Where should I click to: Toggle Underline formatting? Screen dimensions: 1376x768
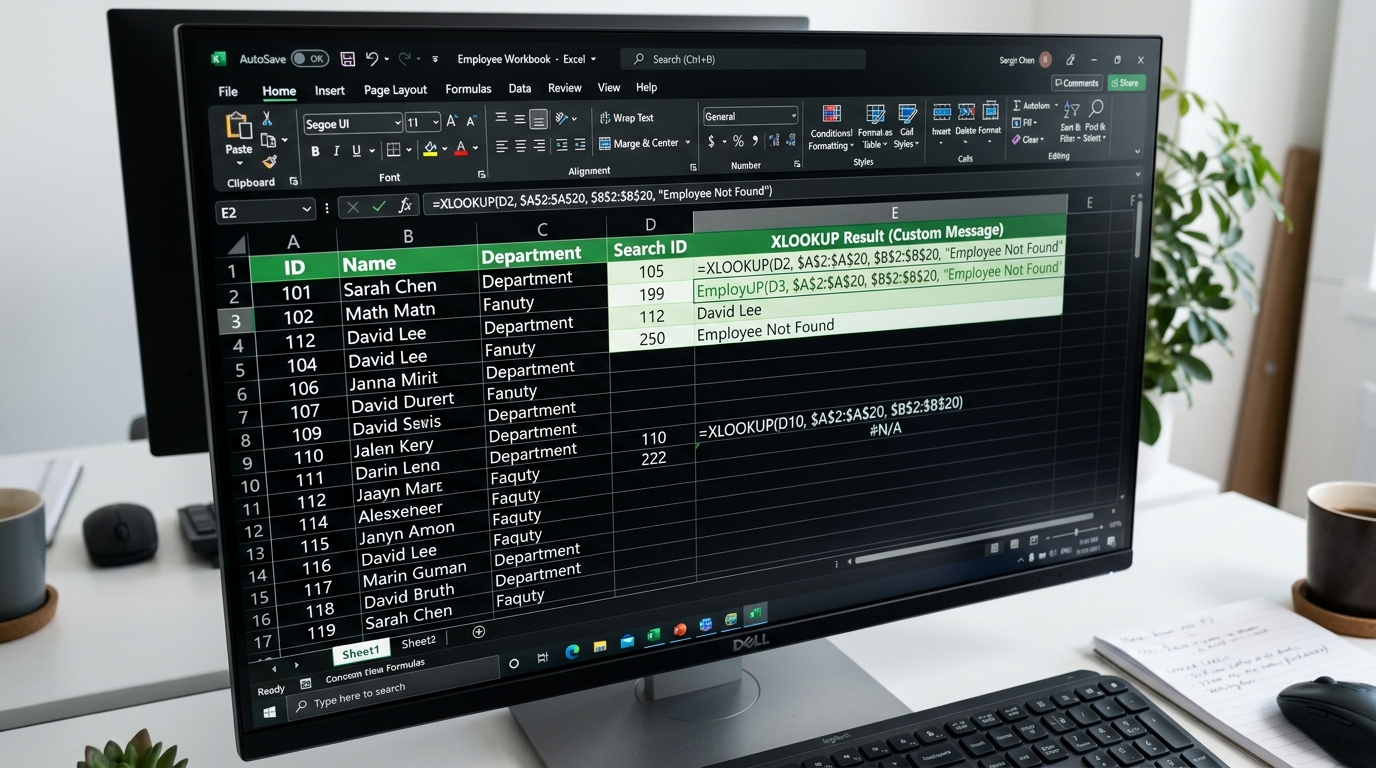(356, 151)
